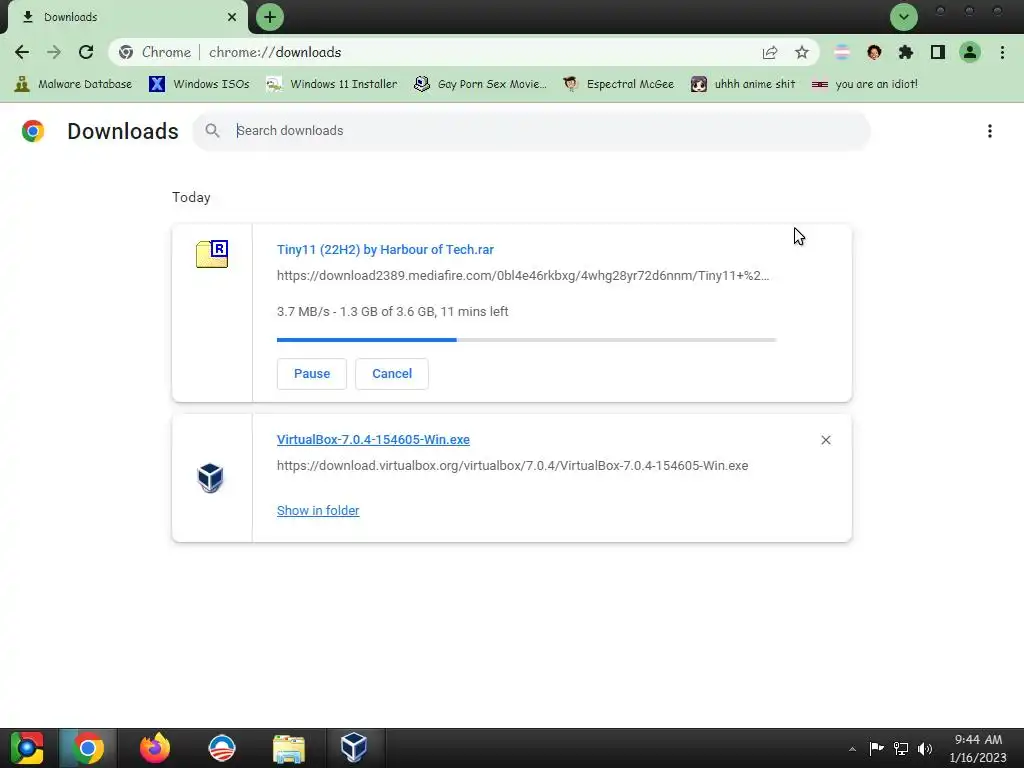
Task: Go back with the browser back arrow
Action: click(x=22, y=52)
